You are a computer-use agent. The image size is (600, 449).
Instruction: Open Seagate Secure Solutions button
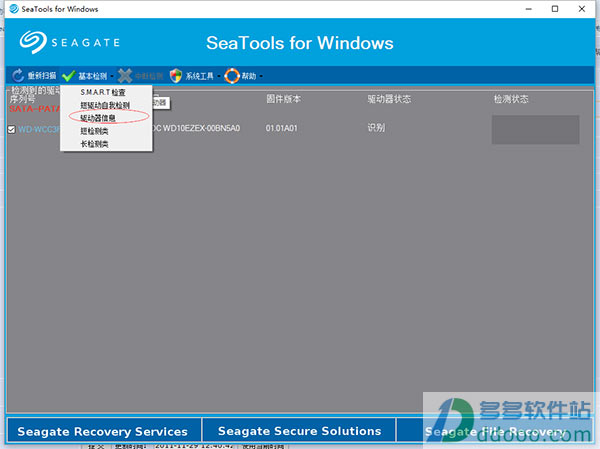pyautogui.click(x=299, y=431)
